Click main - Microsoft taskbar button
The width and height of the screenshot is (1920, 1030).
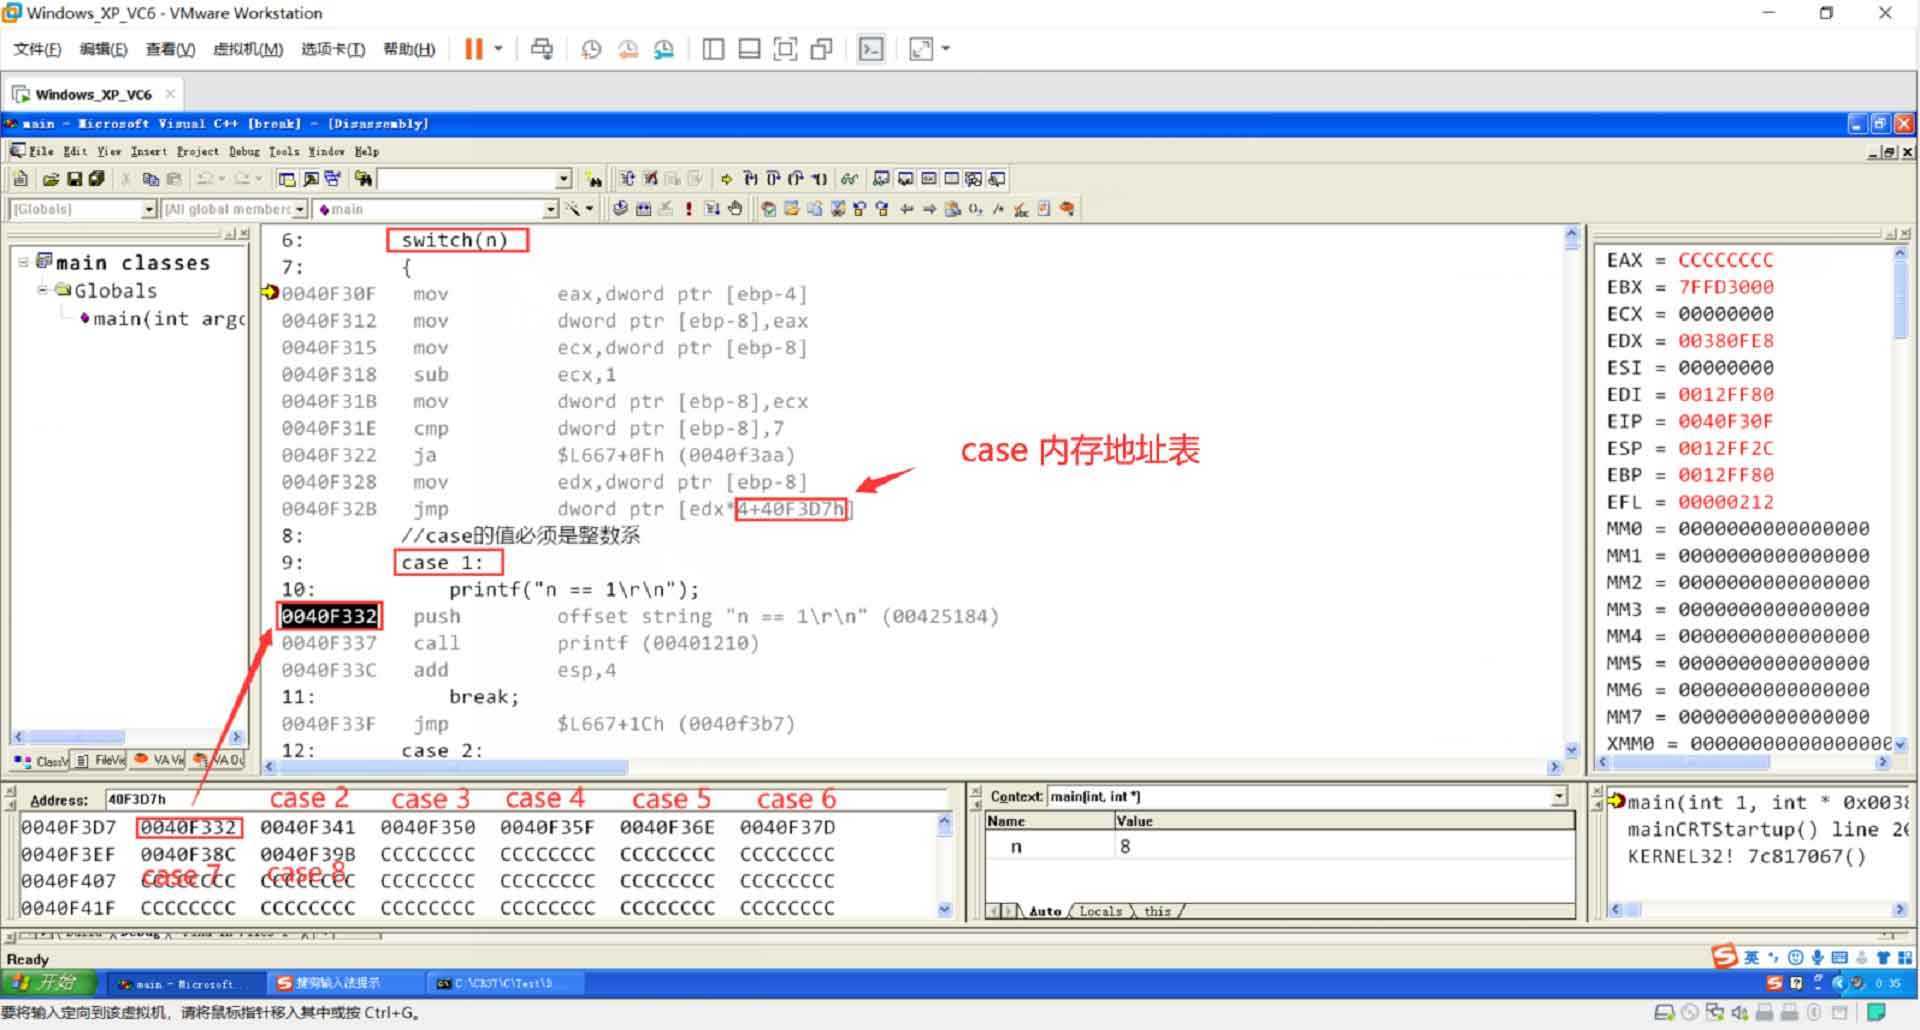(x=185, y=983)
